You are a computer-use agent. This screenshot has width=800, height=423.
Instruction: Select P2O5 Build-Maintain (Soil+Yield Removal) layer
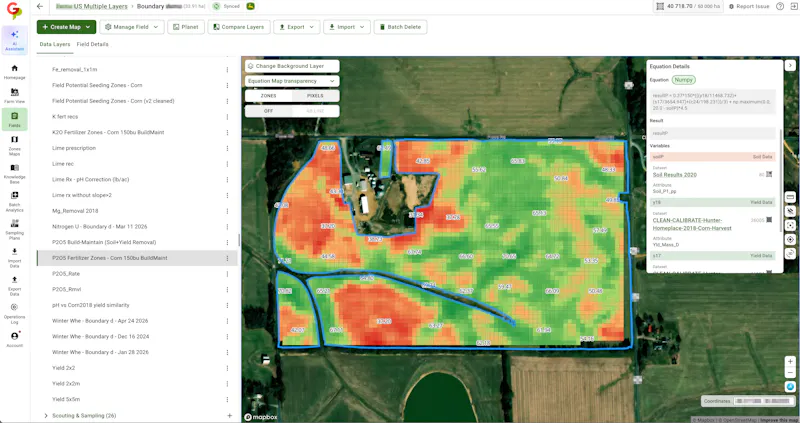point(104,242)
